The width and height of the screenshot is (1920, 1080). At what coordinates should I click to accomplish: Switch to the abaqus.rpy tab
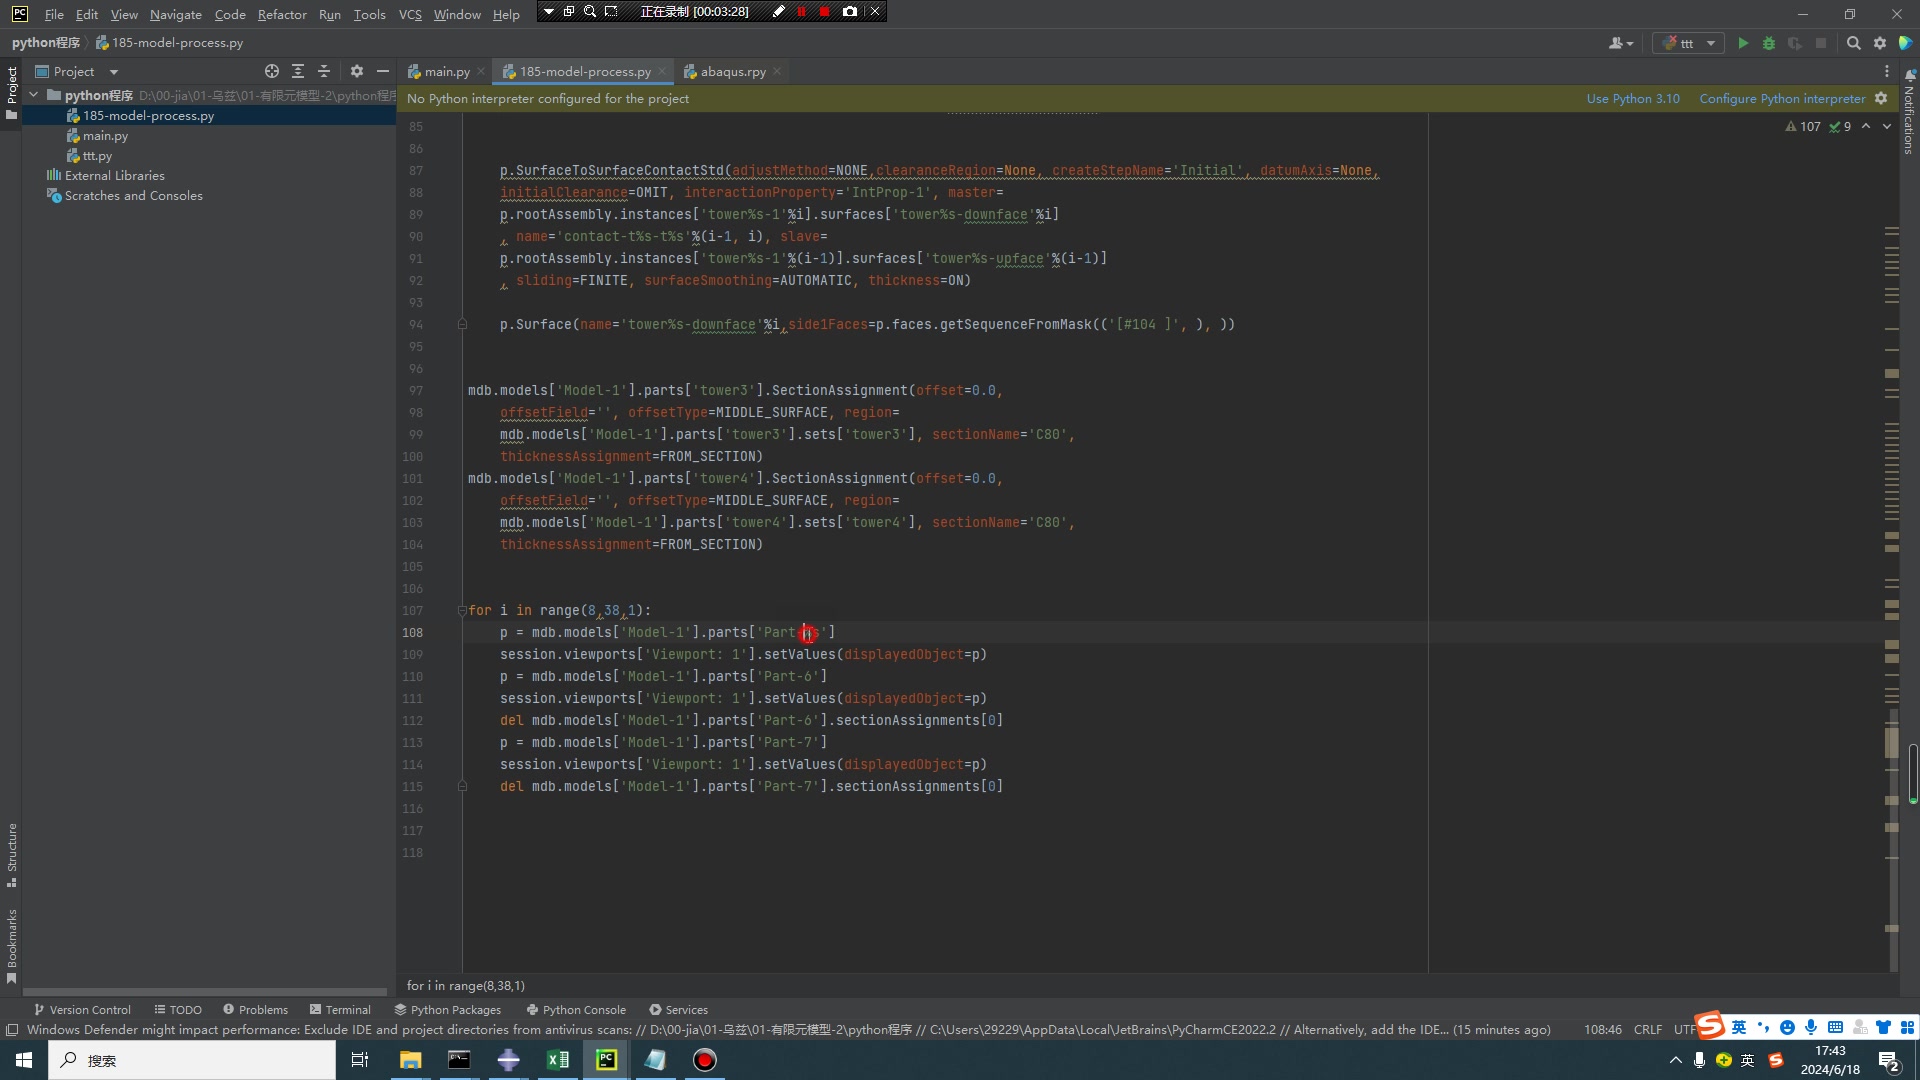tap(731, 71)
